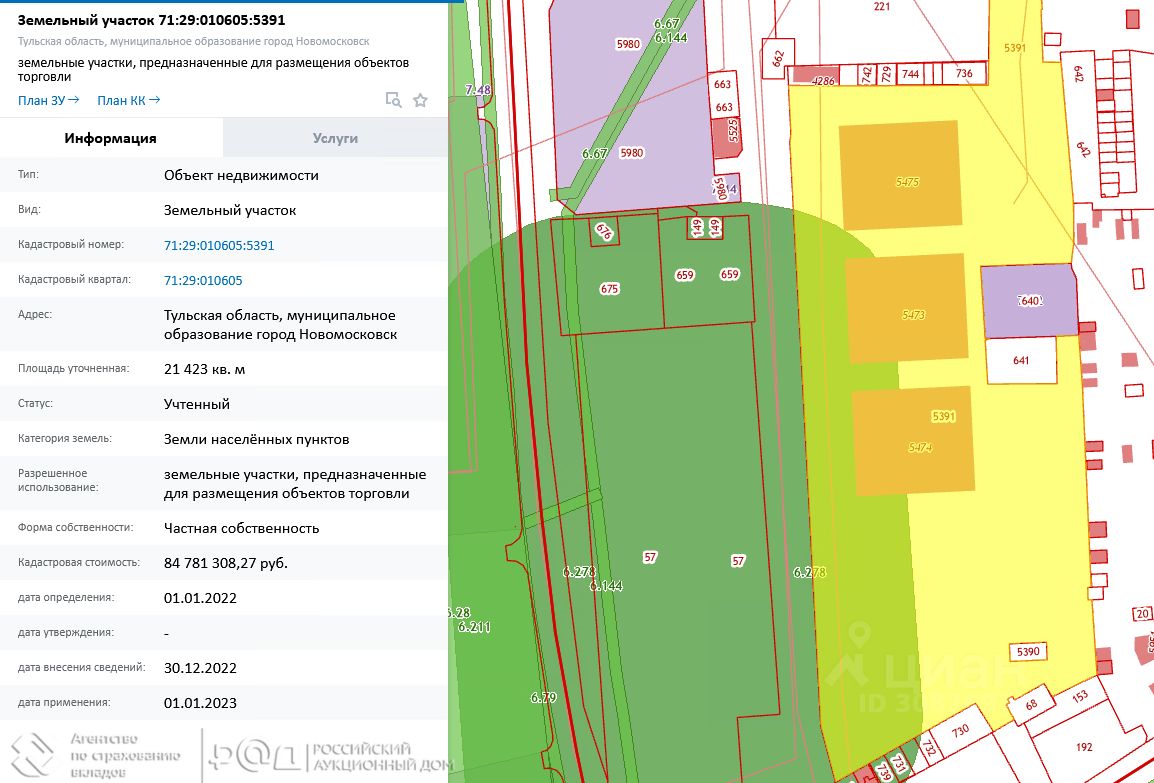Select the parcel title heading in the panel header
The width and height of the screenshot is (1154, 783).
click(152, 20)
